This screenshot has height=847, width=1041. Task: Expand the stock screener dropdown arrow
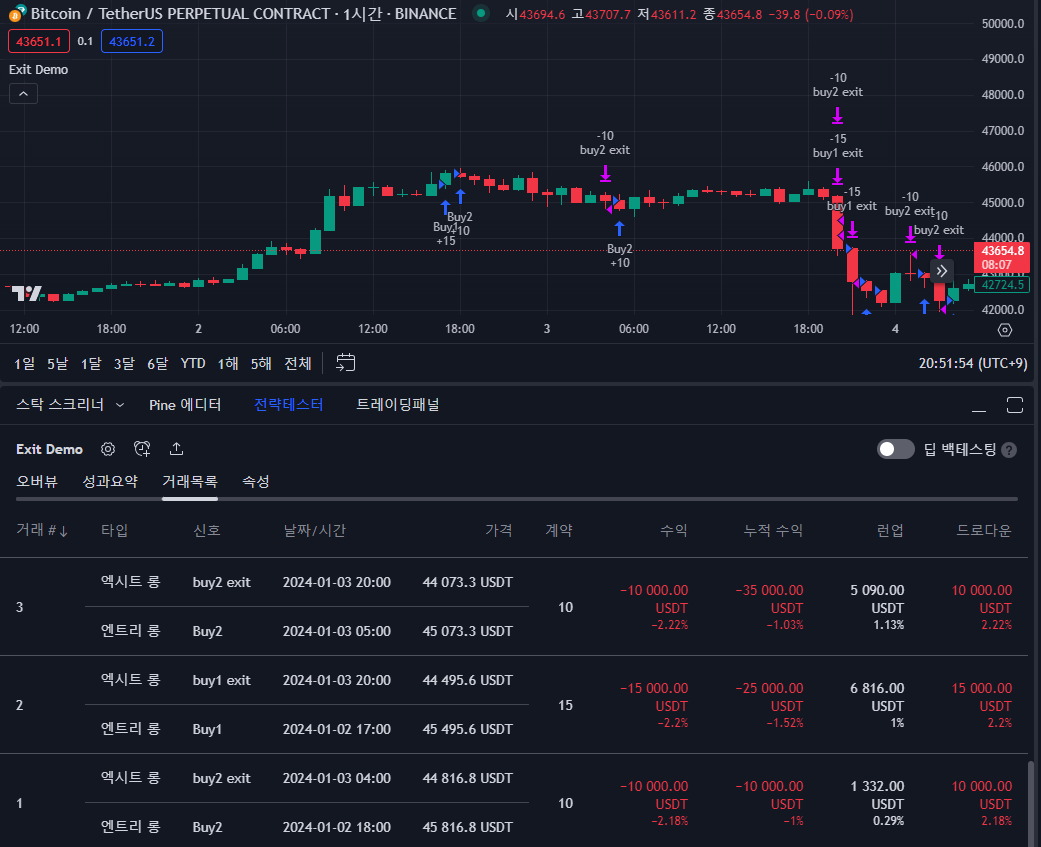tap(120, 405)
